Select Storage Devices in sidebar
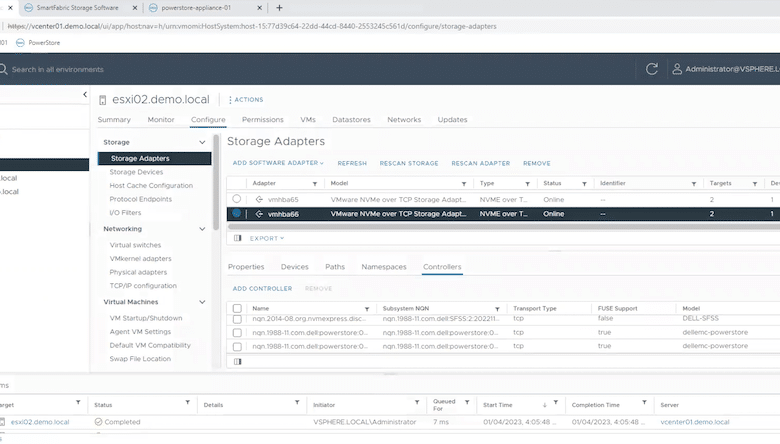Viewport: 780px width, 444px height. tap(136, 172)
